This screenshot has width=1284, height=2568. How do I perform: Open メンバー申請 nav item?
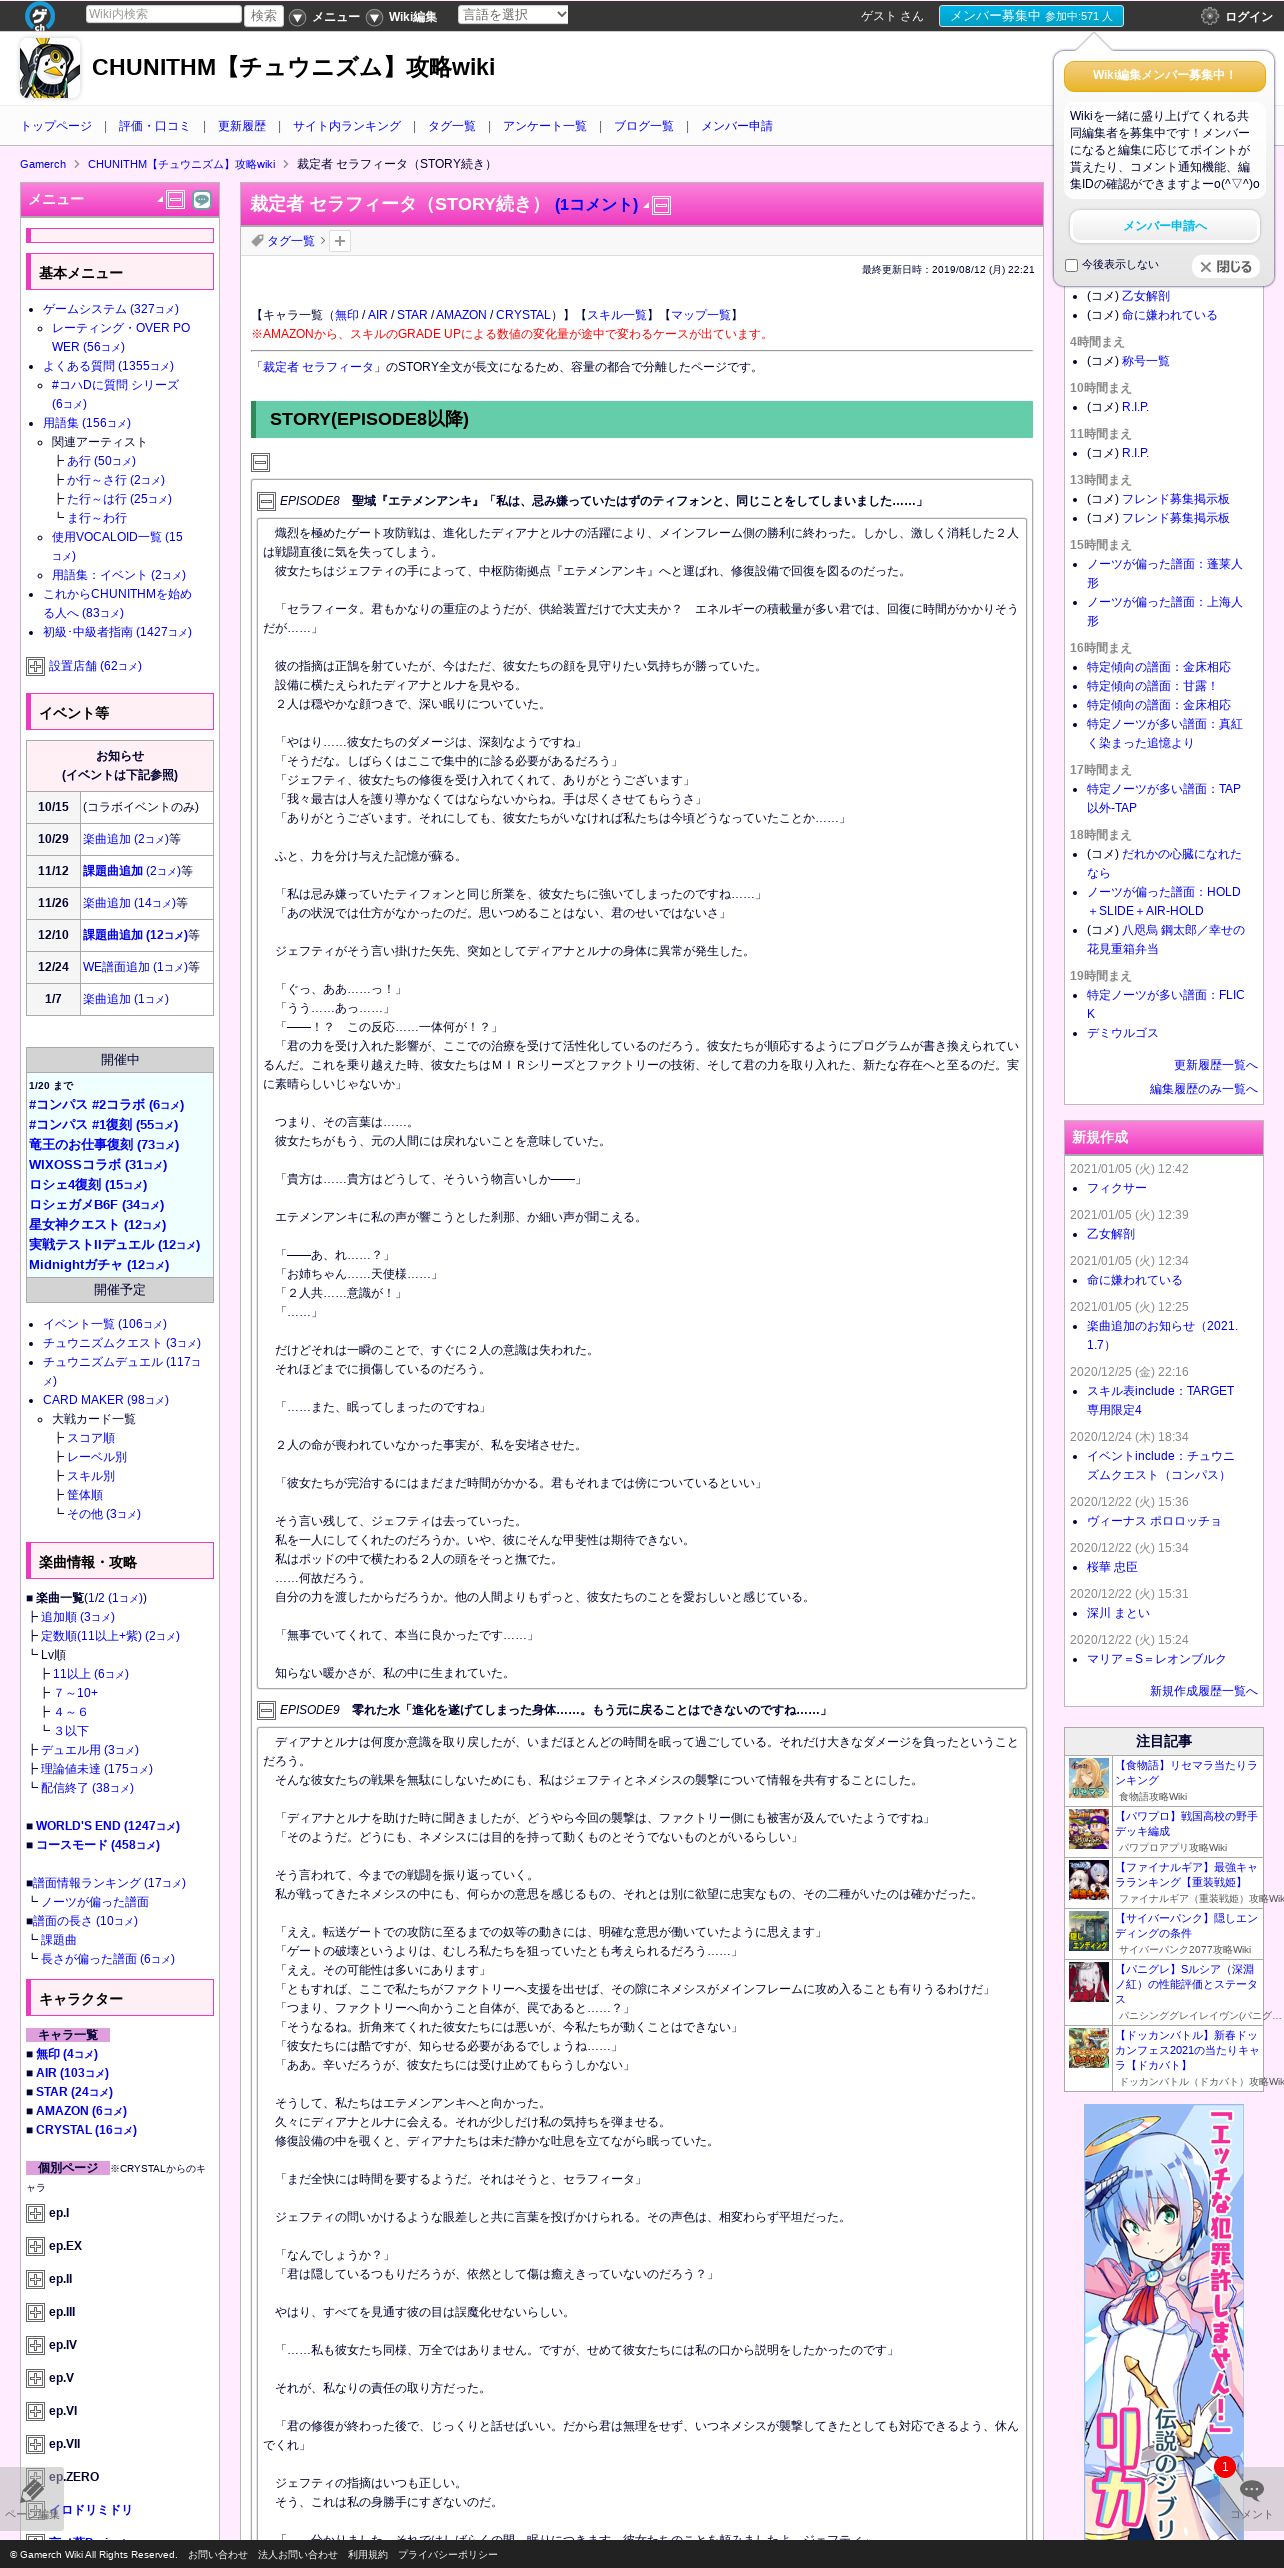[736, 126]
